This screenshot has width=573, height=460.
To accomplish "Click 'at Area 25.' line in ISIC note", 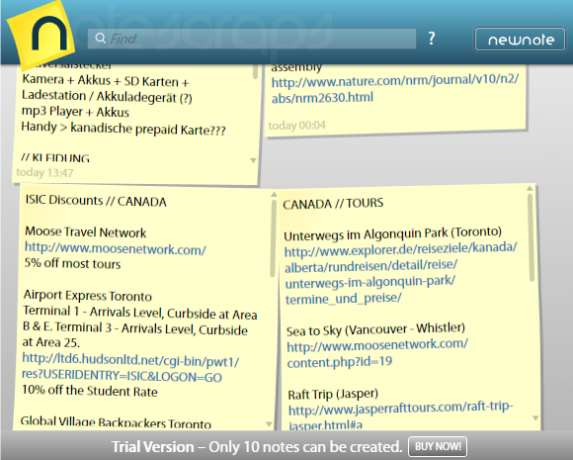I will [x=51, y=342].
